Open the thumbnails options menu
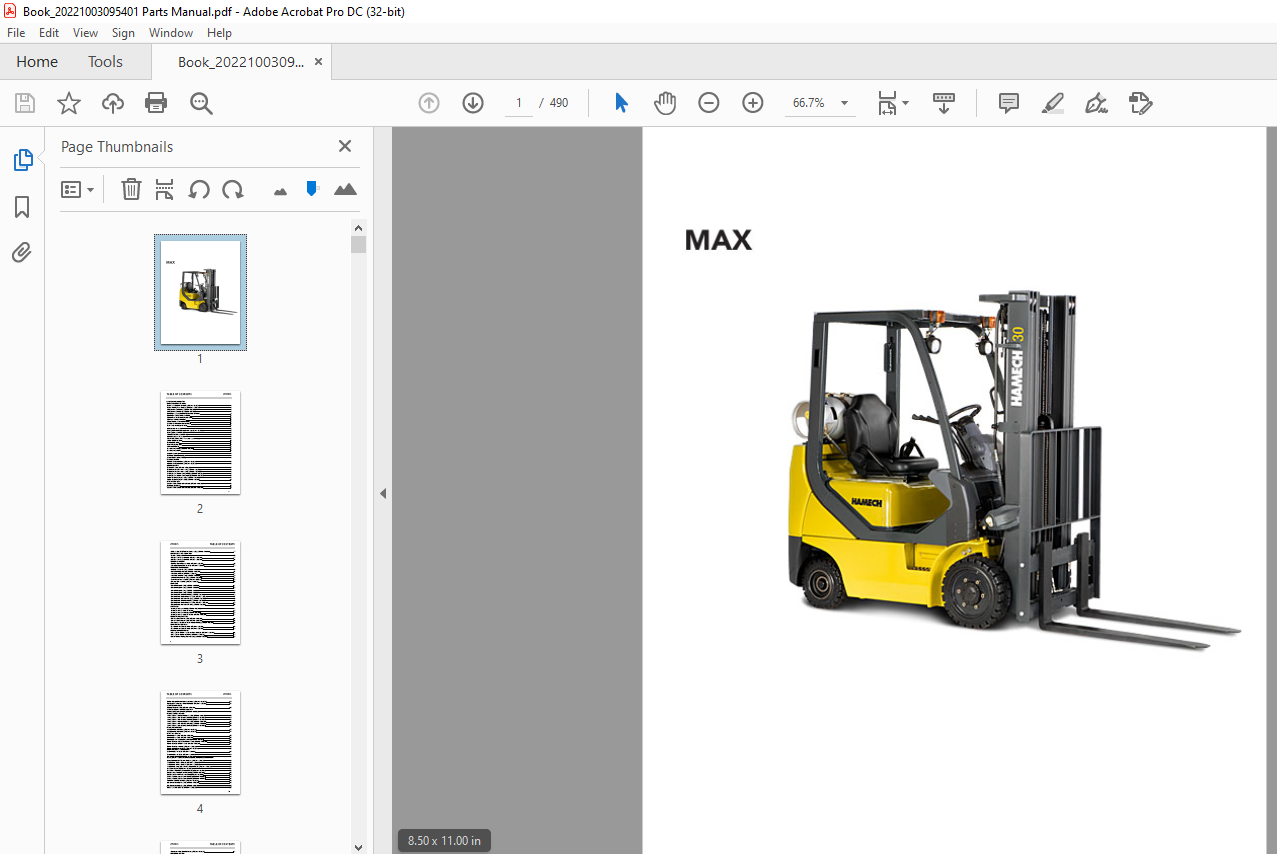The width and height of the screenshot is (1277, 854). (77, 189)
